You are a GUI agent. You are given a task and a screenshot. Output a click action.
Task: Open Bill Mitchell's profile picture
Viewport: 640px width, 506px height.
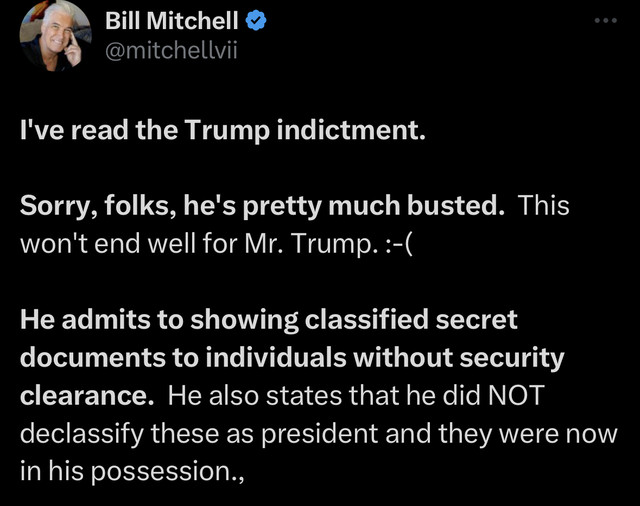pos(55,37)
